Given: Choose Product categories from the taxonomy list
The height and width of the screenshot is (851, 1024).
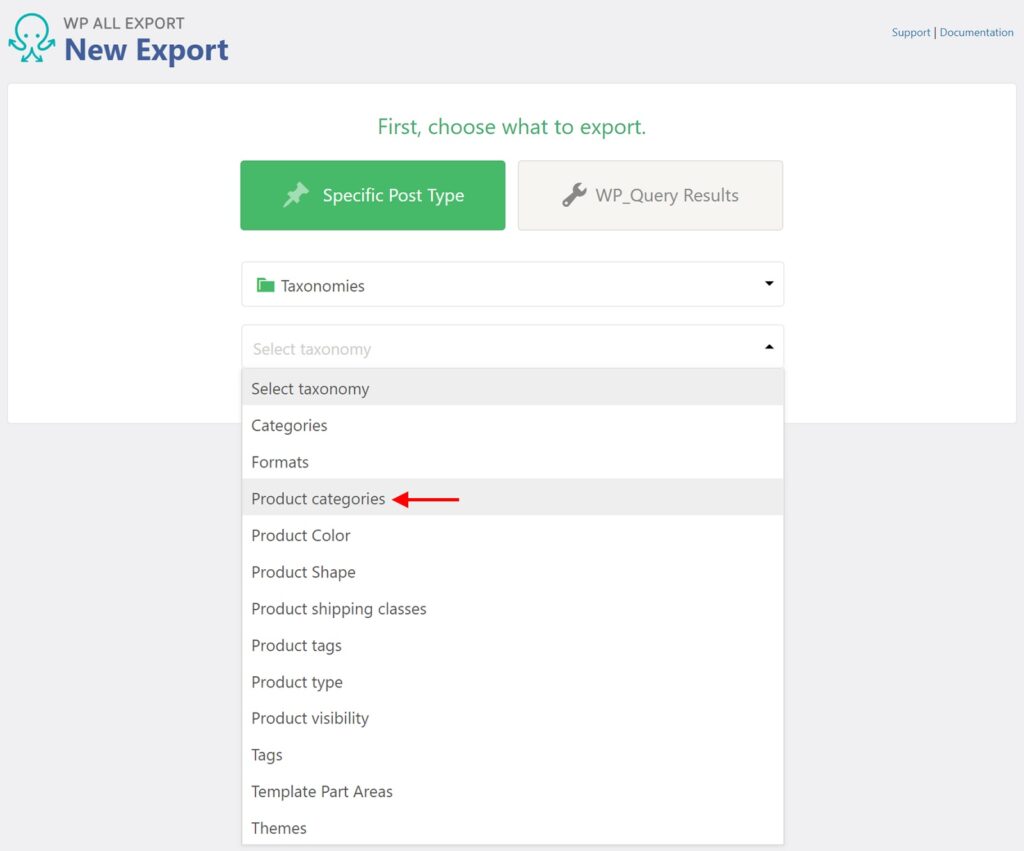Looking at the screenshot, I should tap(318, 498).
